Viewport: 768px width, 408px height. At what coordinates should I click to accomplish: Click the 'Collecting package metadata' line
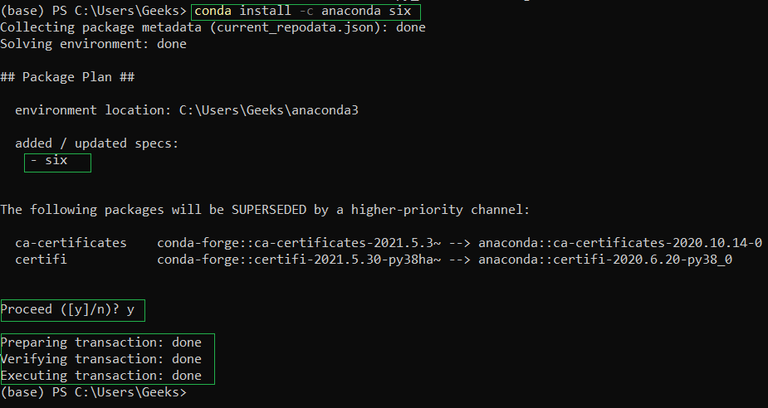[x=212, y=27]
